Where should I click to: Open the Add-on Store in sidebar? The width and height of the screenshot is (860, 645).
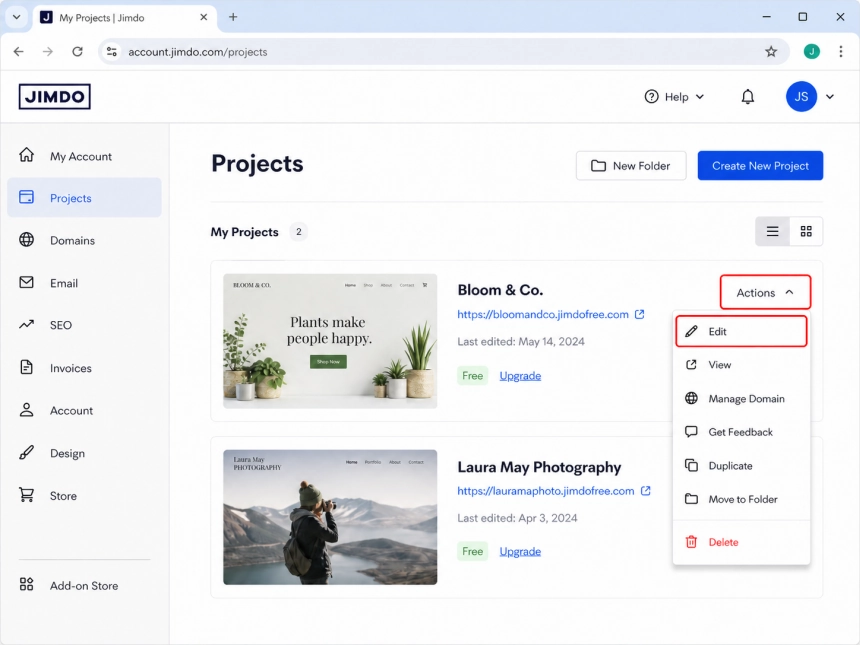[84, 585]
